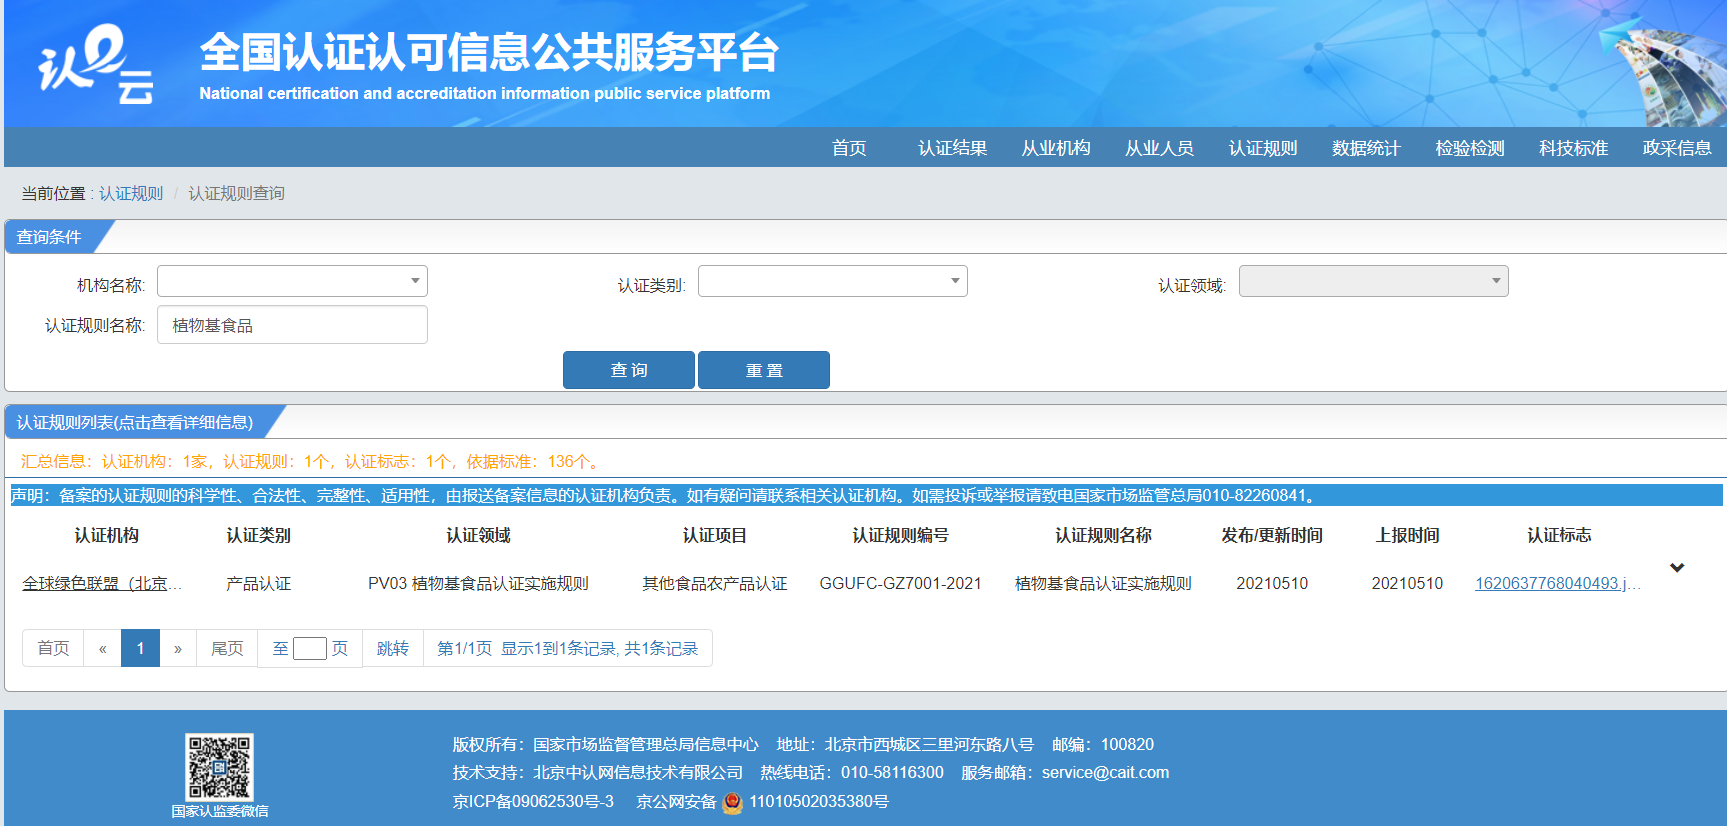The width and height of the screenshot is (1727, 826).
Task: Open the 认证结果 menu item
Action: click(952, 148)
